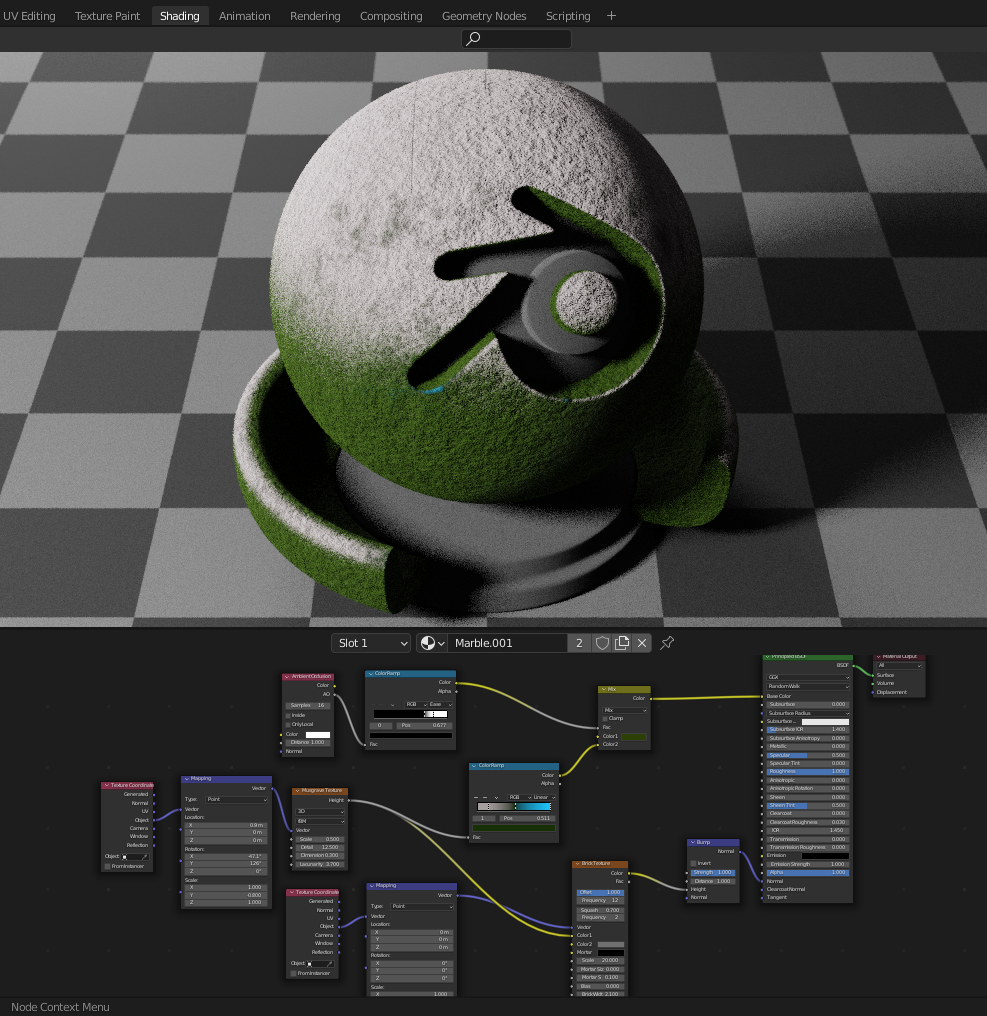Switch to the Scripting workspace tab
Screen dimensions: 987x1016
pyautogui.click(x=568, y=16)
